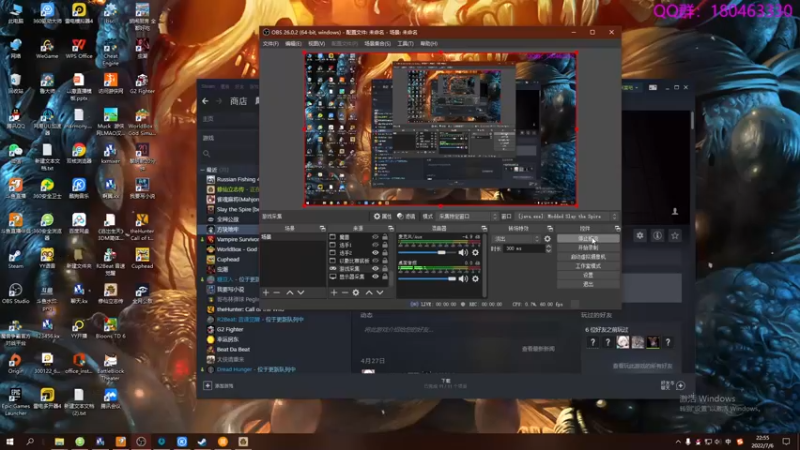
Task: Add a new scene in OBS scenes panel
Action: pyautogui.click(x=266, y=292)
